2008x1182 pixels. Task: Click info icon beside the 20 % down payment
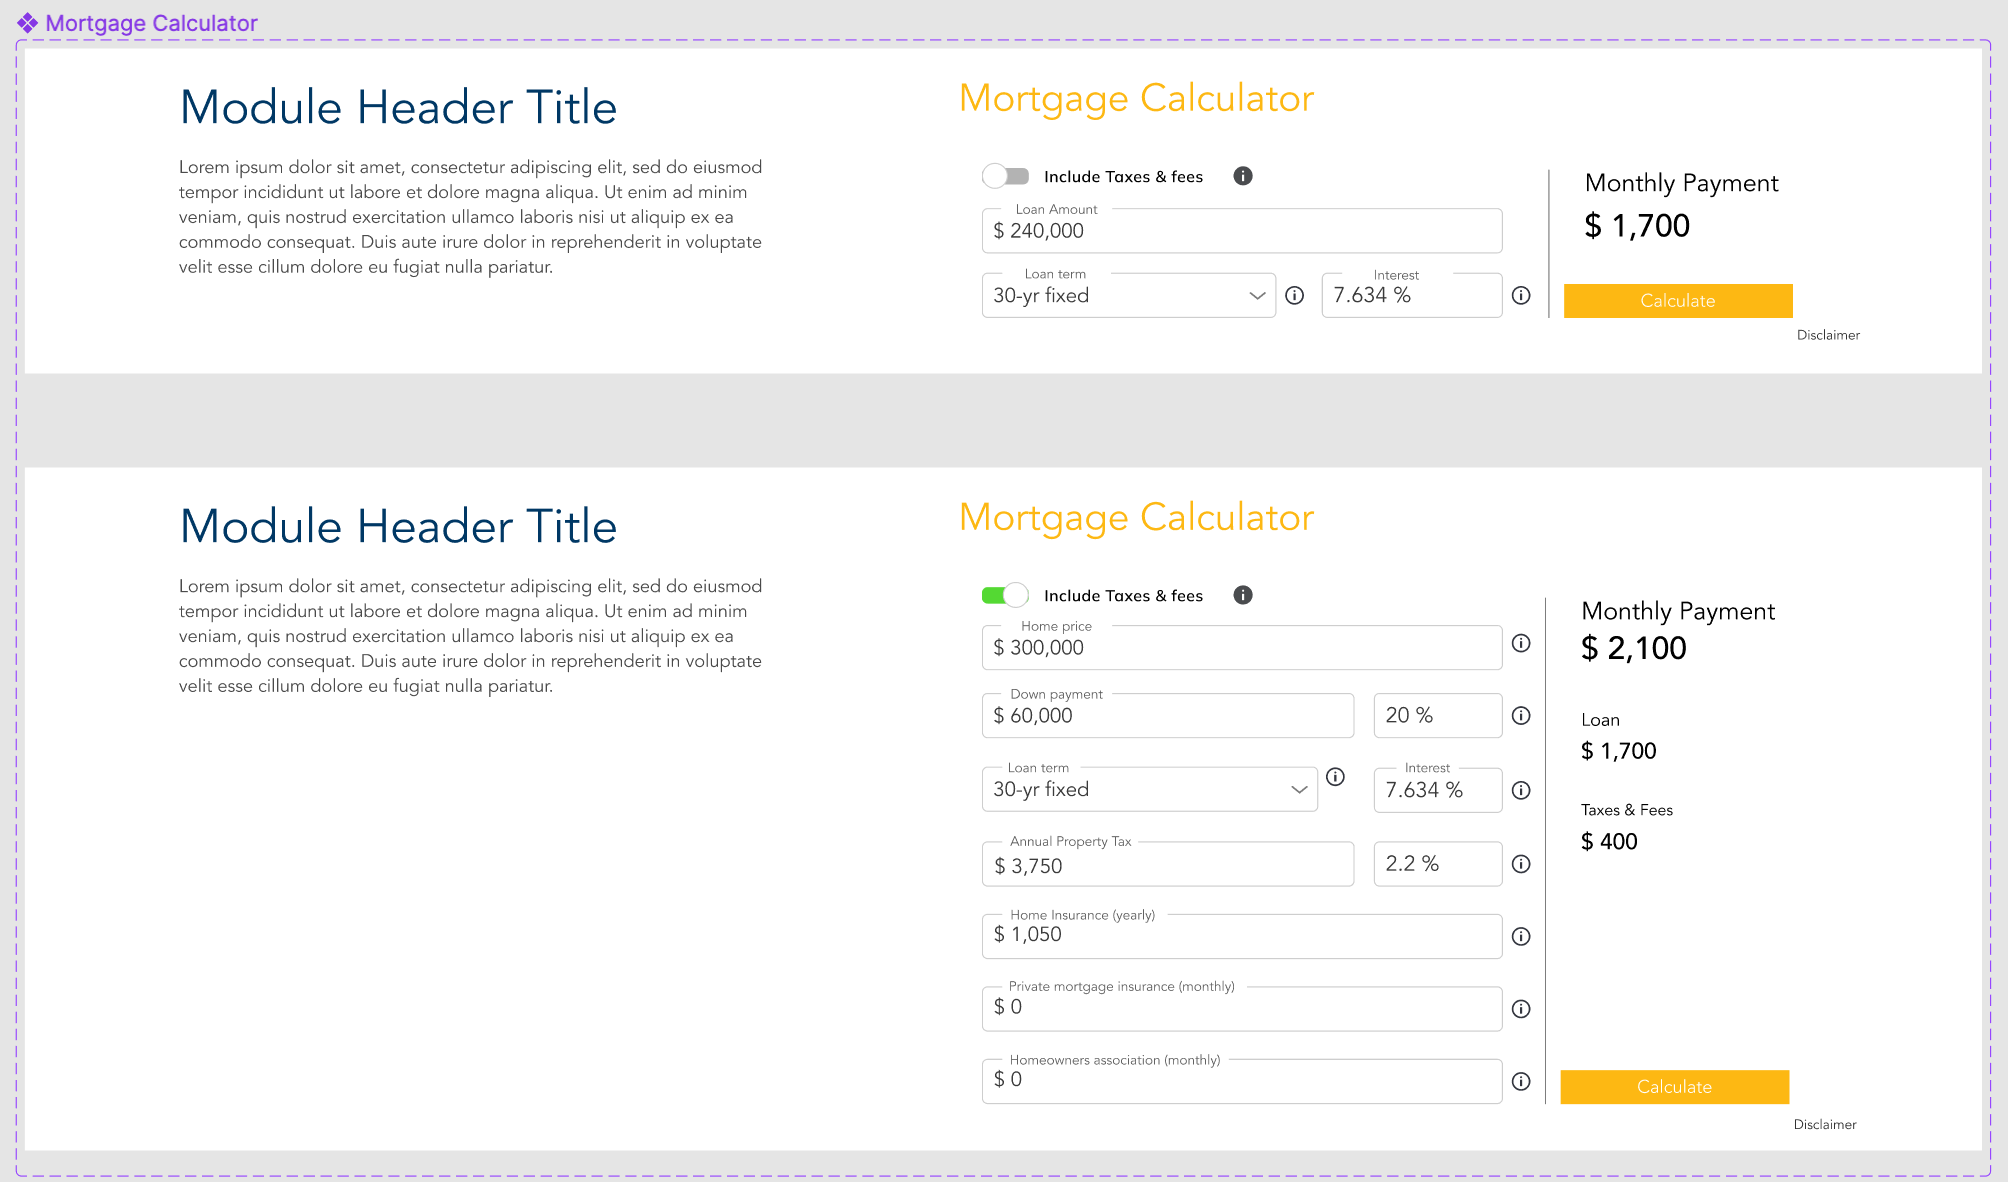tap(1521, 716)
